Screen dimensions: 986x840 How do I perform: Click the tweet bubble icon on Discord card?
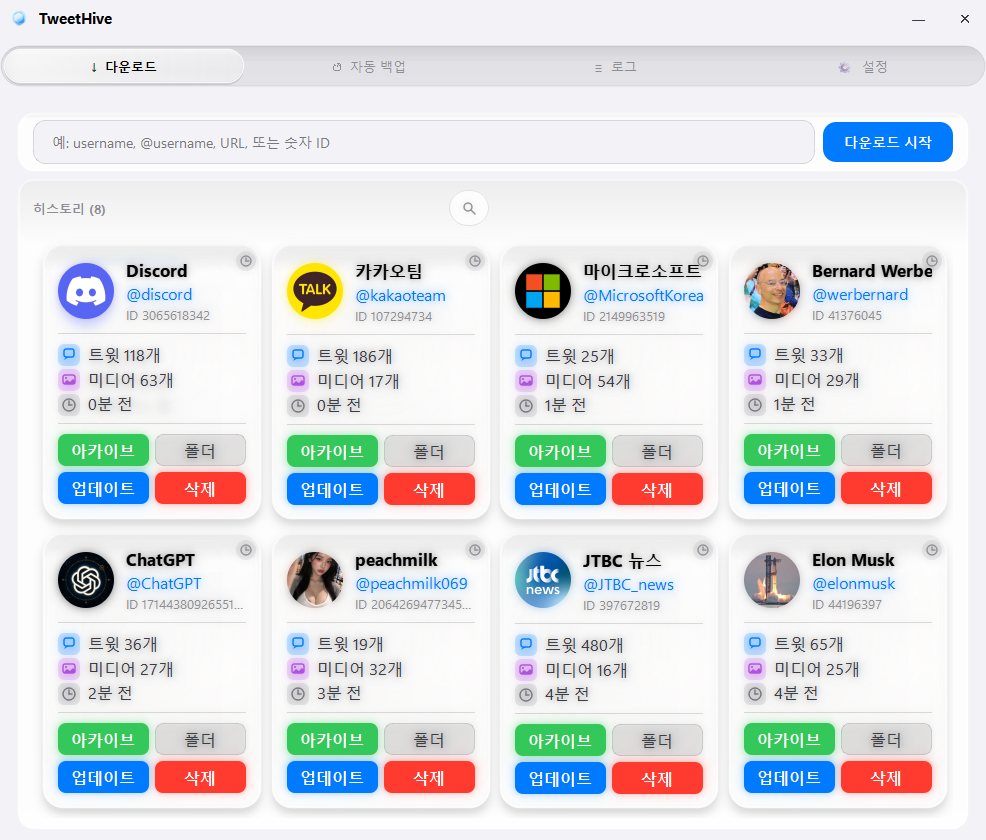69,355
